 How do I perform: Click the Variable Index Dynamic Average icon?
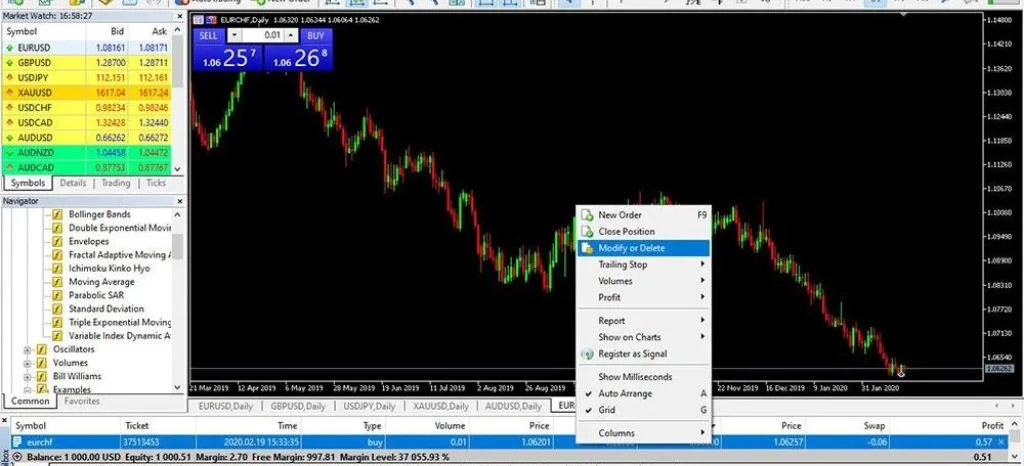57,336
